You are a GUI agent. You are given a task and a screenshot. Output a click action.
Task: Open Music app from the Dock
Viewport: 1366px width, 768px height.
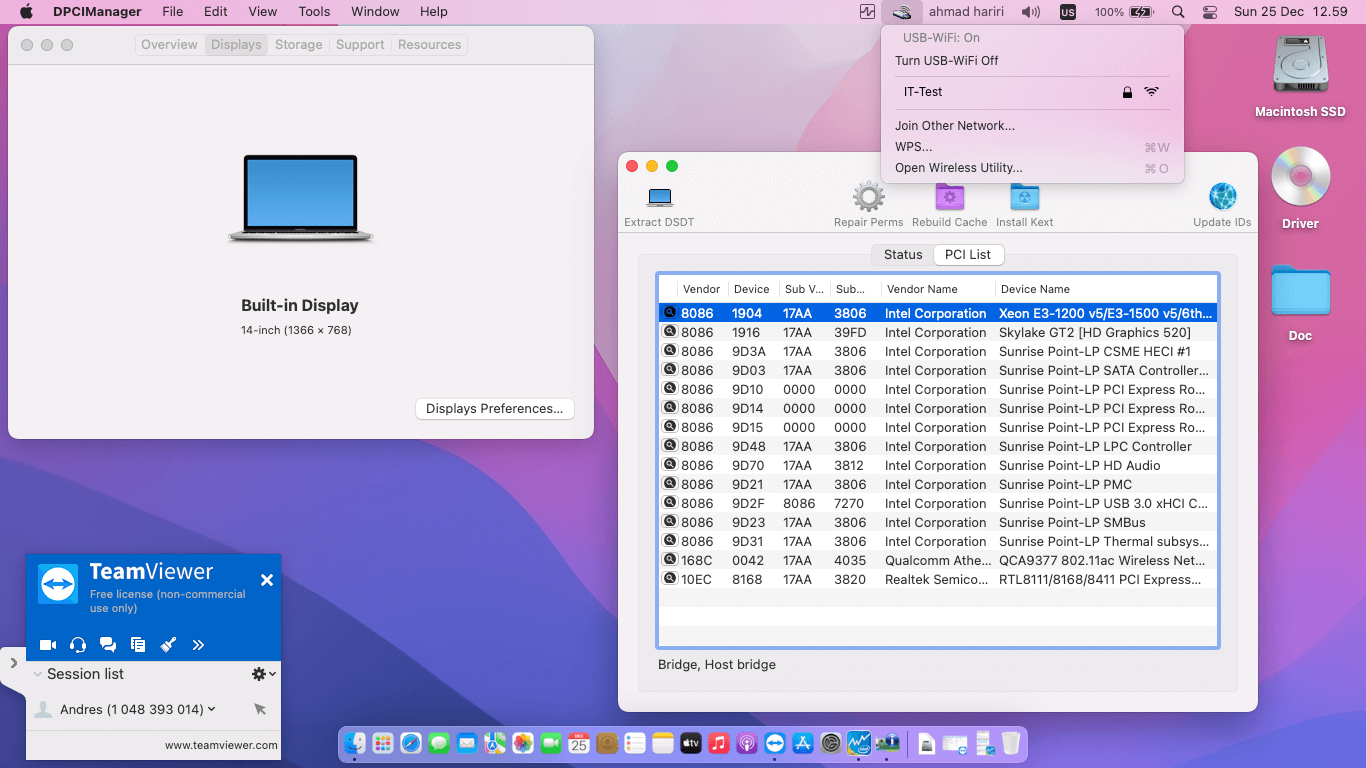coord(719,743)
